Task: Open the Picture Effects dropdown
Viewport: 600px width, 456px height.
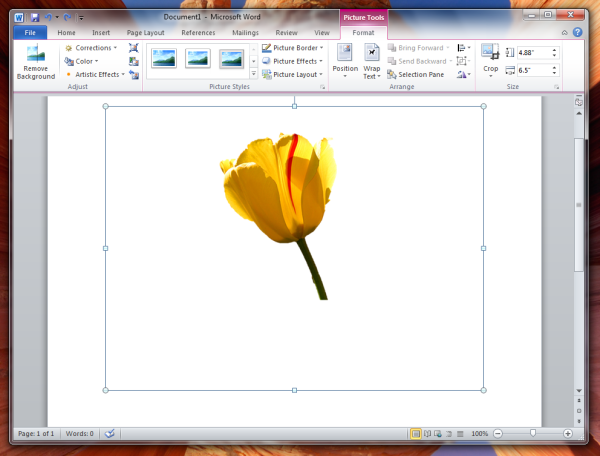Action: pos(293,61)
